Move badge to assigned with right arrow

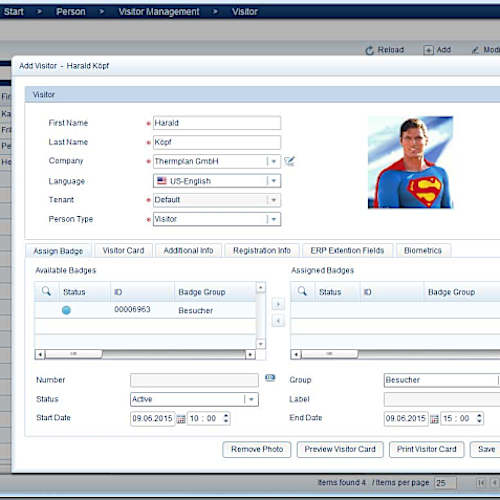(278, 304)
